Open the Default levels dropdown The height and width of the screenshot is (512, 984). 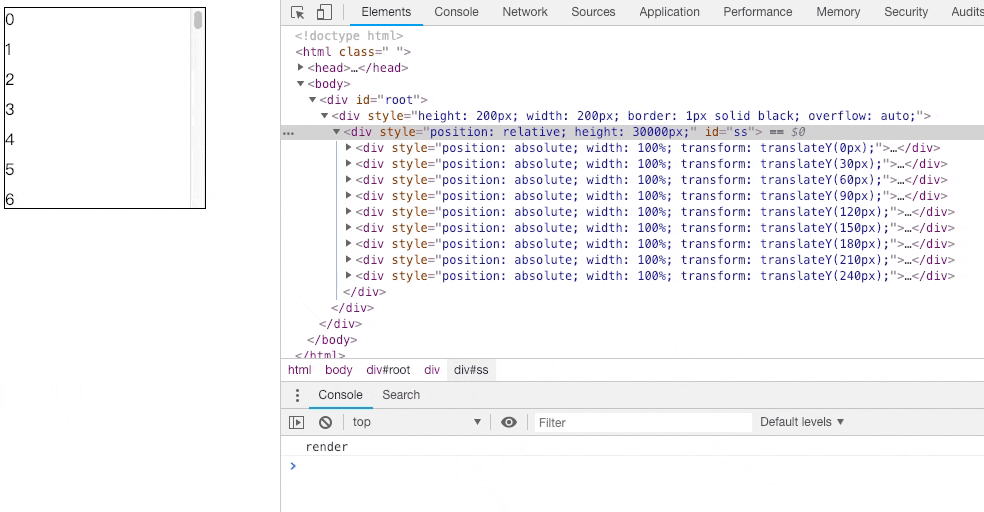802,422
